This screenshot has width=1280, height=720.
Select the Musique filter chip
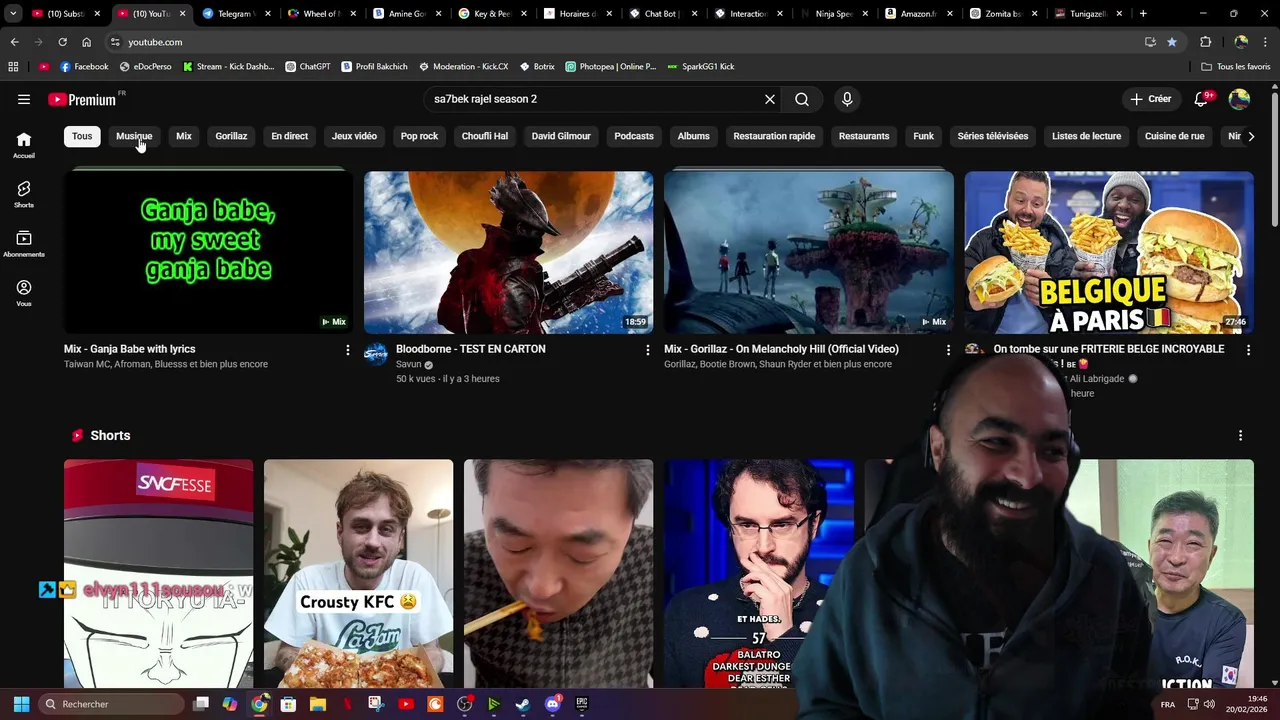(134, 136)
